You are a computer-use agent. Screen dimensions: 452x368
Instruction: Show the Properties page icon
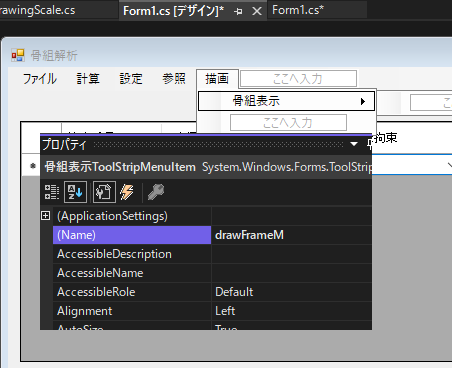coord(104,192)
